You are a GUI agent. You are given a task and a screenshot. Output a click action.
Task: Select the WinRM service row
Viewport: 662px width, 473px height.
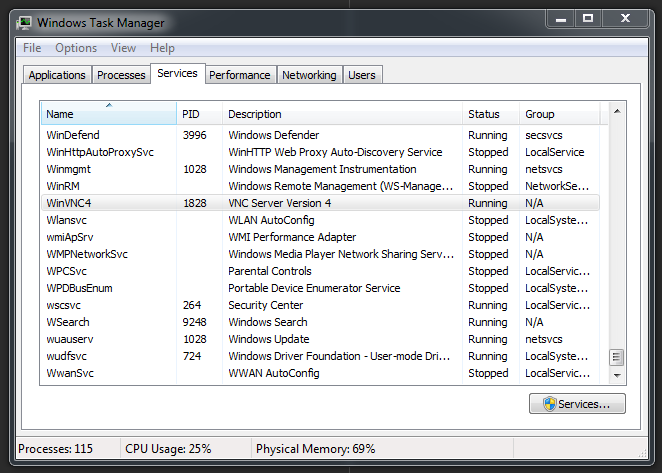click(x=320, y=186)
